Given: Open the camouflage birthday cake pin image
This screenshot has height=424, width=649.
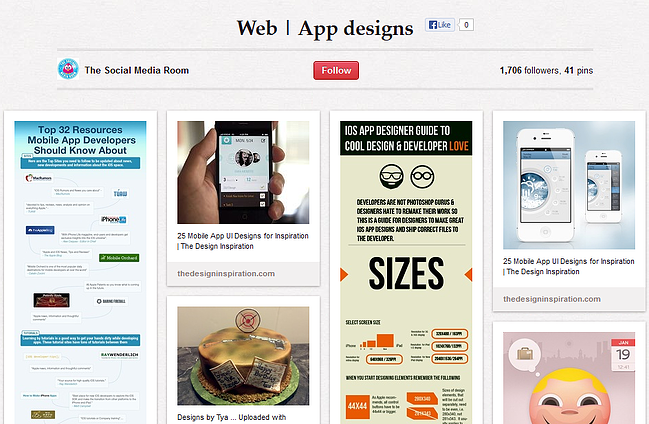Looking at the screenshot, I should [x=243, y=356].
